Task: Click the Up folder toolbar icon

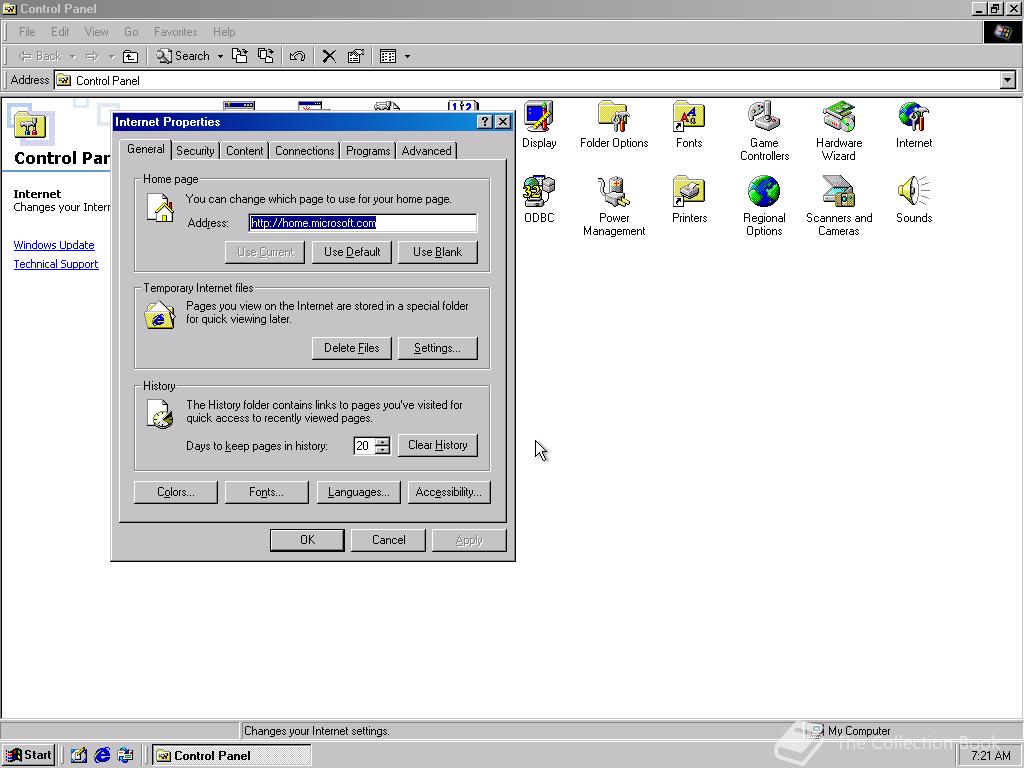Action: [x=131, y=56]
